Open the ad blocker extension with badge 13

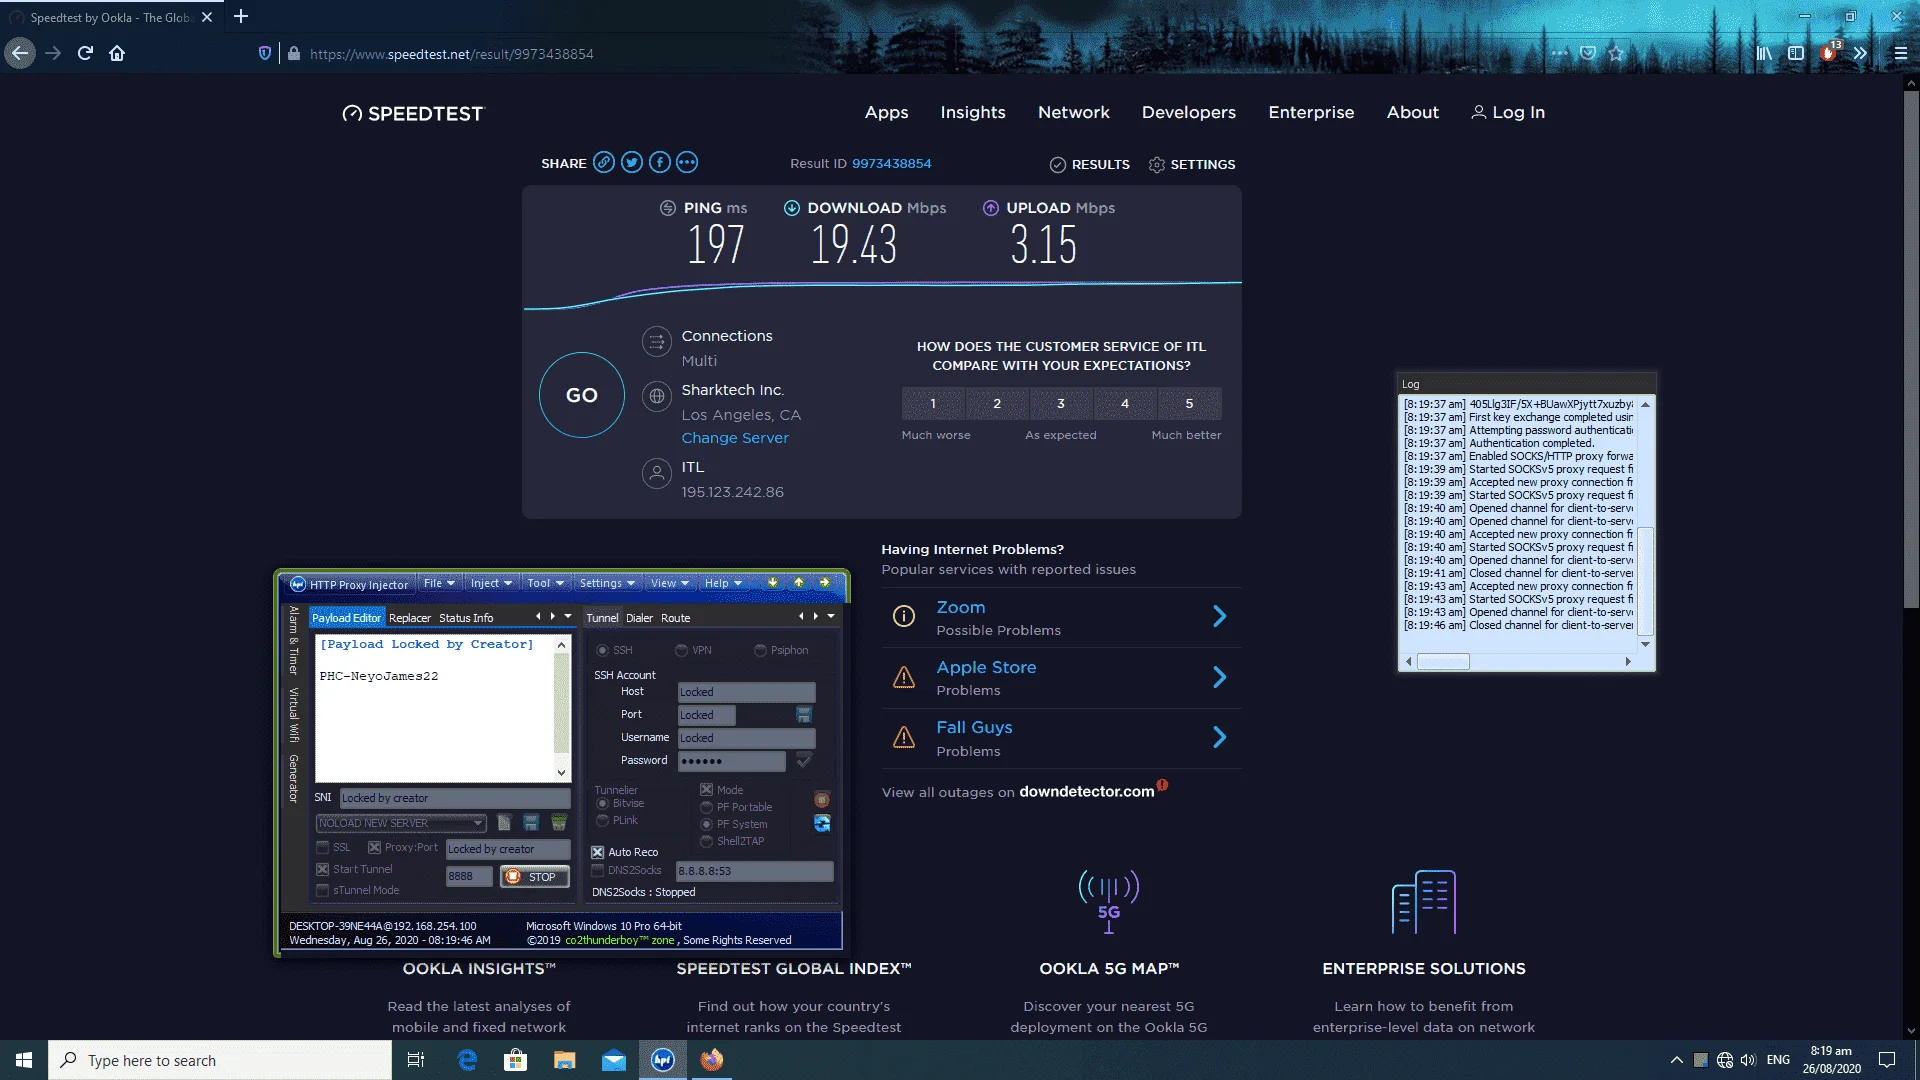tap(1829, 52)
